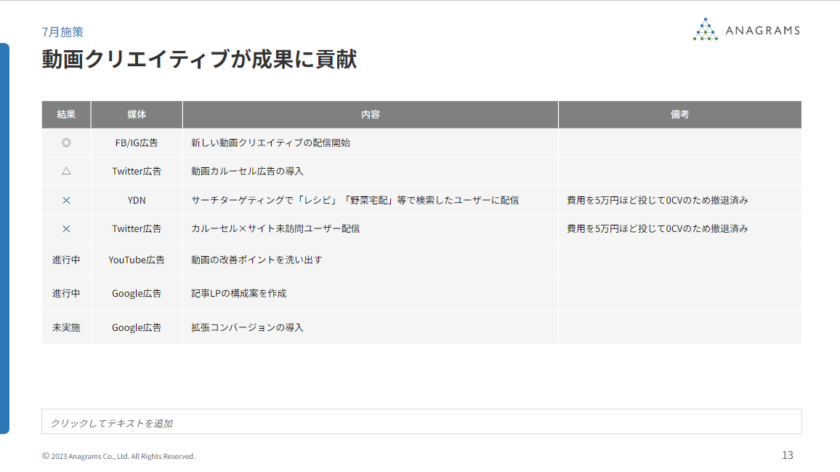Click the × mark beside カルーセル×サイト未訪問ユーザー配信
Image resolution: width=840 pixels, height=472 pixels.
point(66,229)
